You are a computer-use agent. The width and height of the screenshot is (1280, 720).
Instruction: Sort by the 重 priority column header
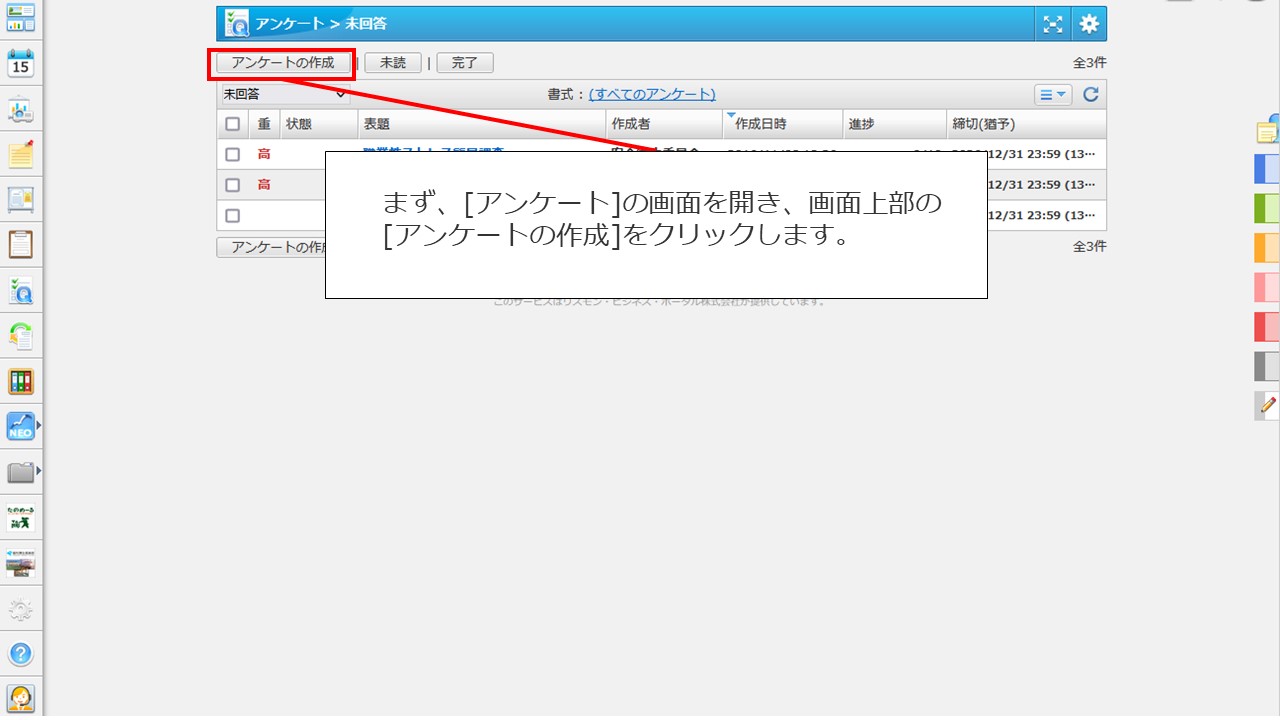pyautogui.click(x=264, y=124)
